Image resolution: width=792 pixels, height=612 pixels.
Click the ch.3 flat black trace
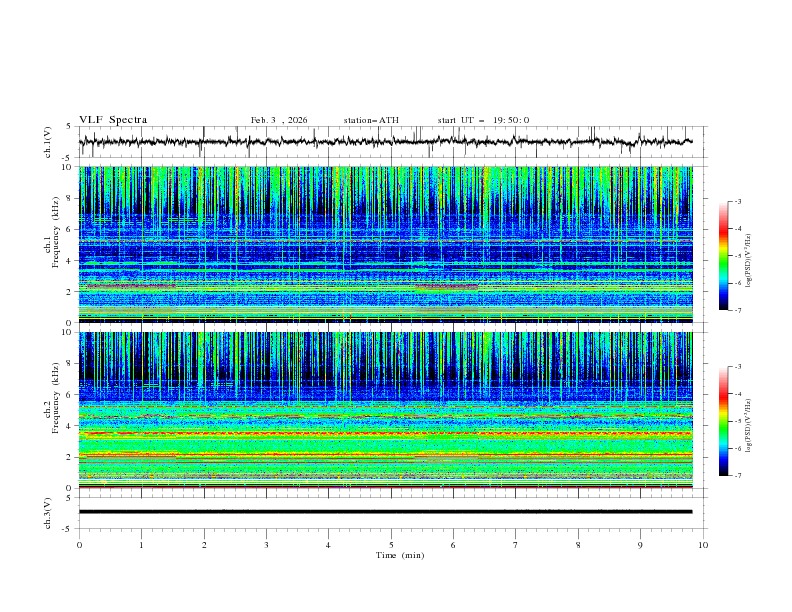385,512
